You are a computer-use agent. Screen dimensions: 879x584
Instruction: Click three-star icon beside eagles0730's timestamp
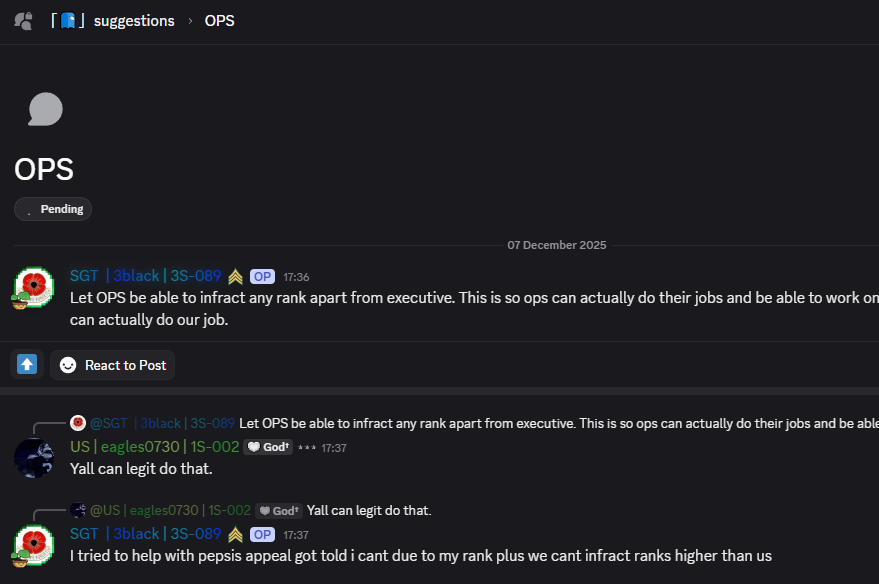(306, 448)
